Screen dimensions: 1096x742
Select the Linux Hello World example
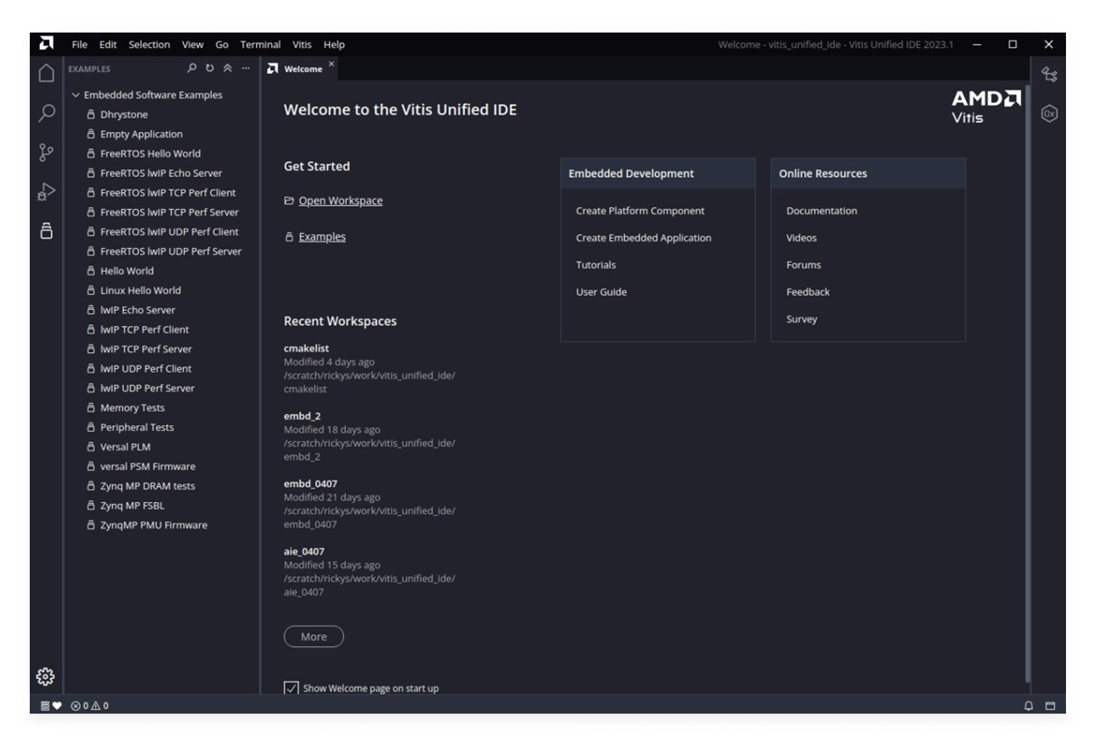click(140, 291)
